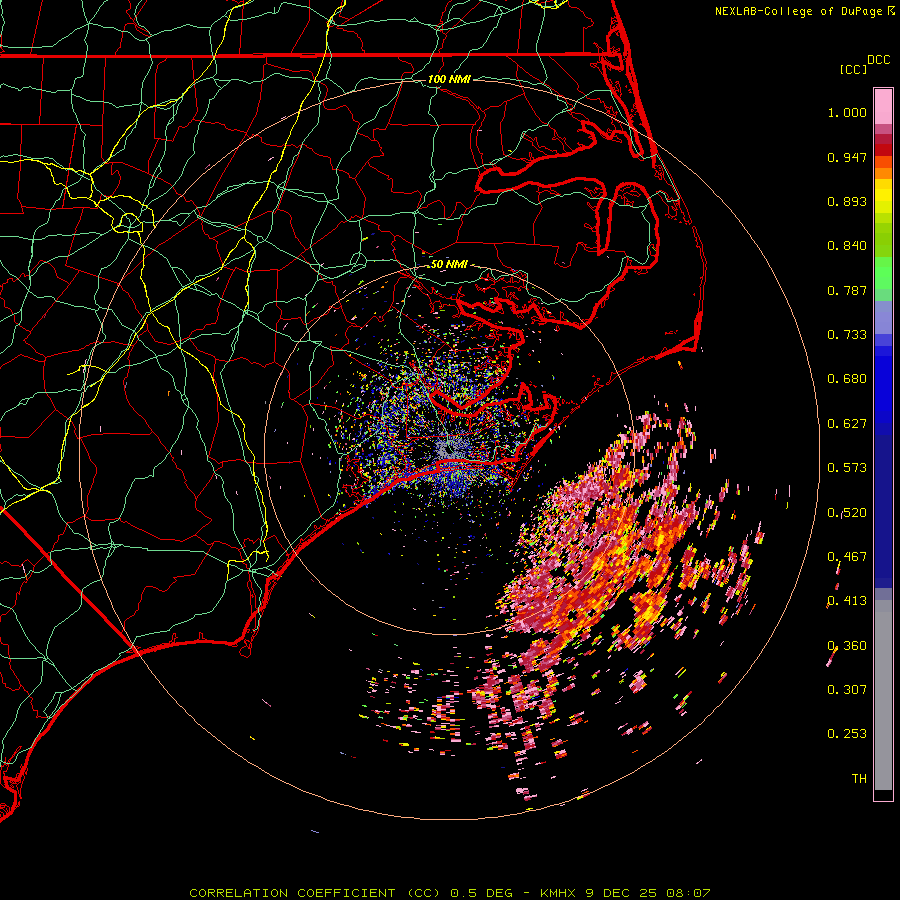The image size is (900, 900).
Task: Click the [CC] units label
Action: (853, 69)
